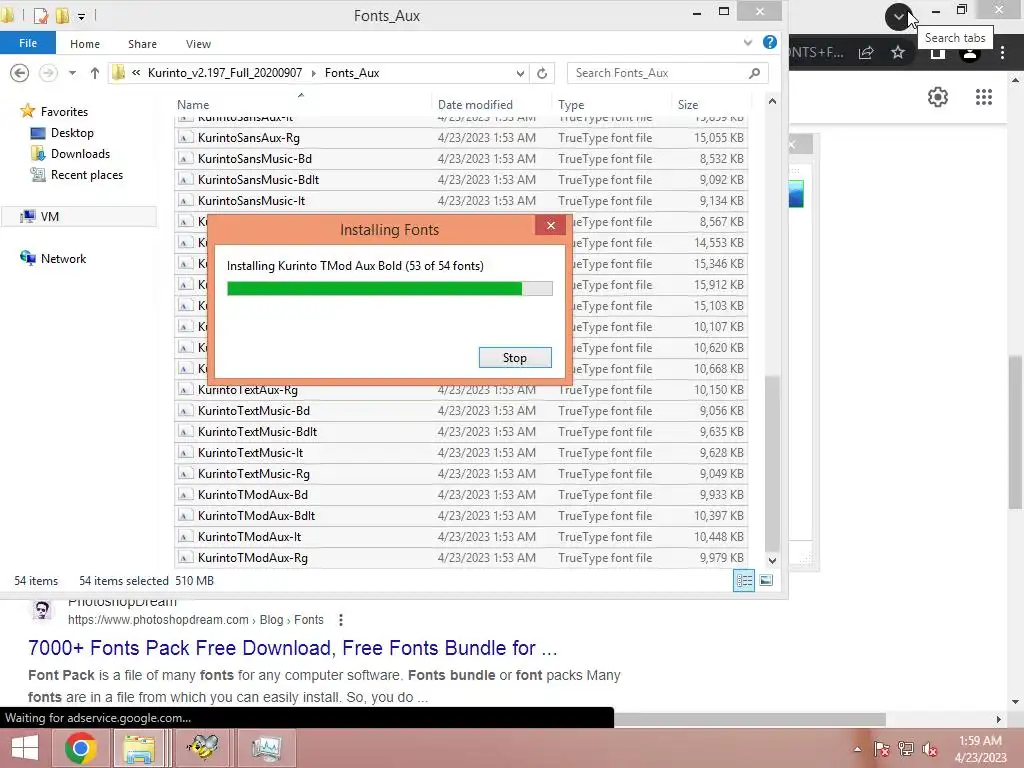Select the KurintoSansMusic-BdIt font file
1024x768 pixels.
(461, 180)
